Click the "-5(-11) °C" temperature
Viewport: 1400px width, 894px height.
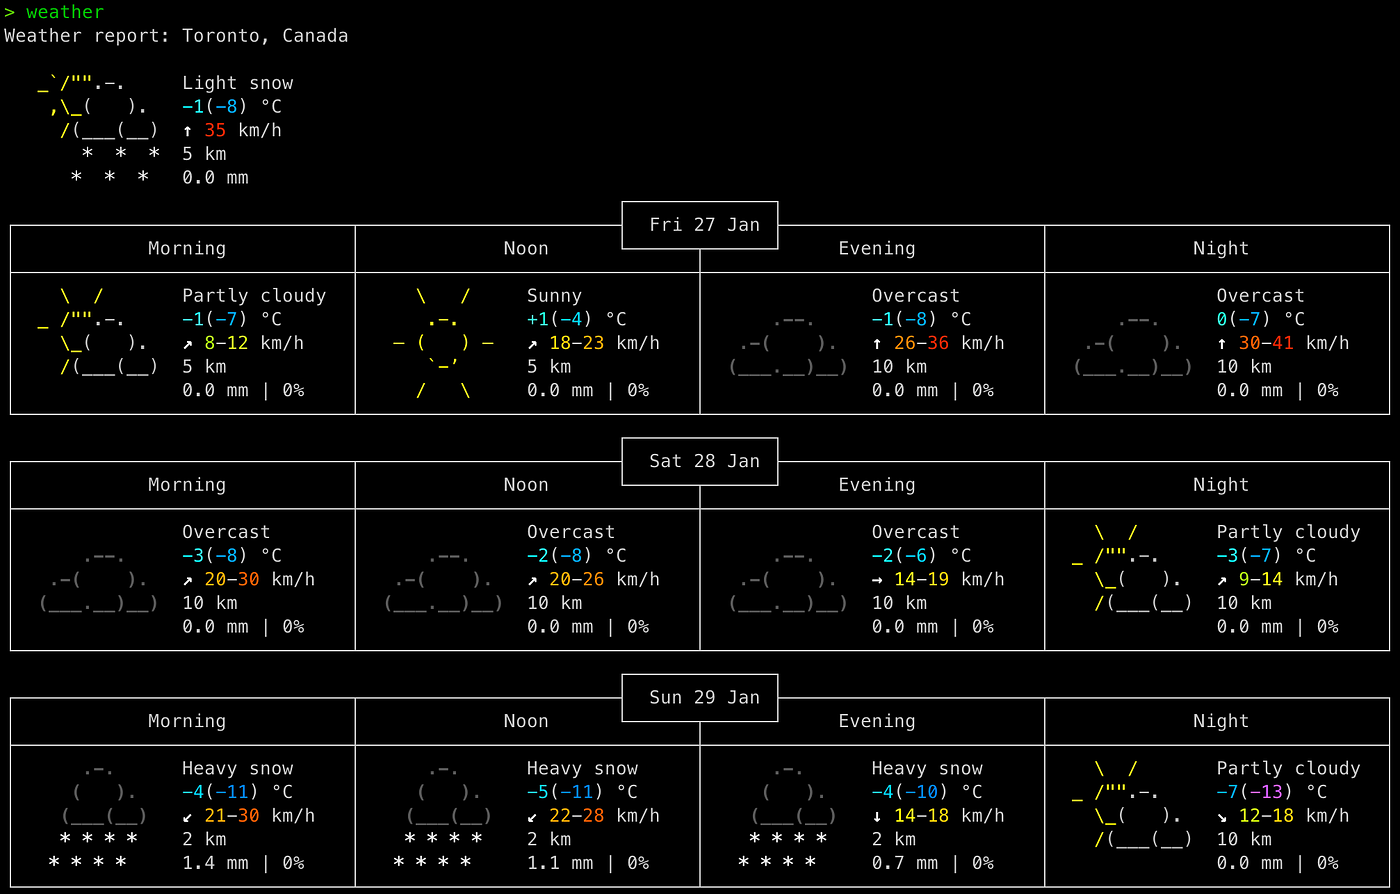(x=583, y=792)
